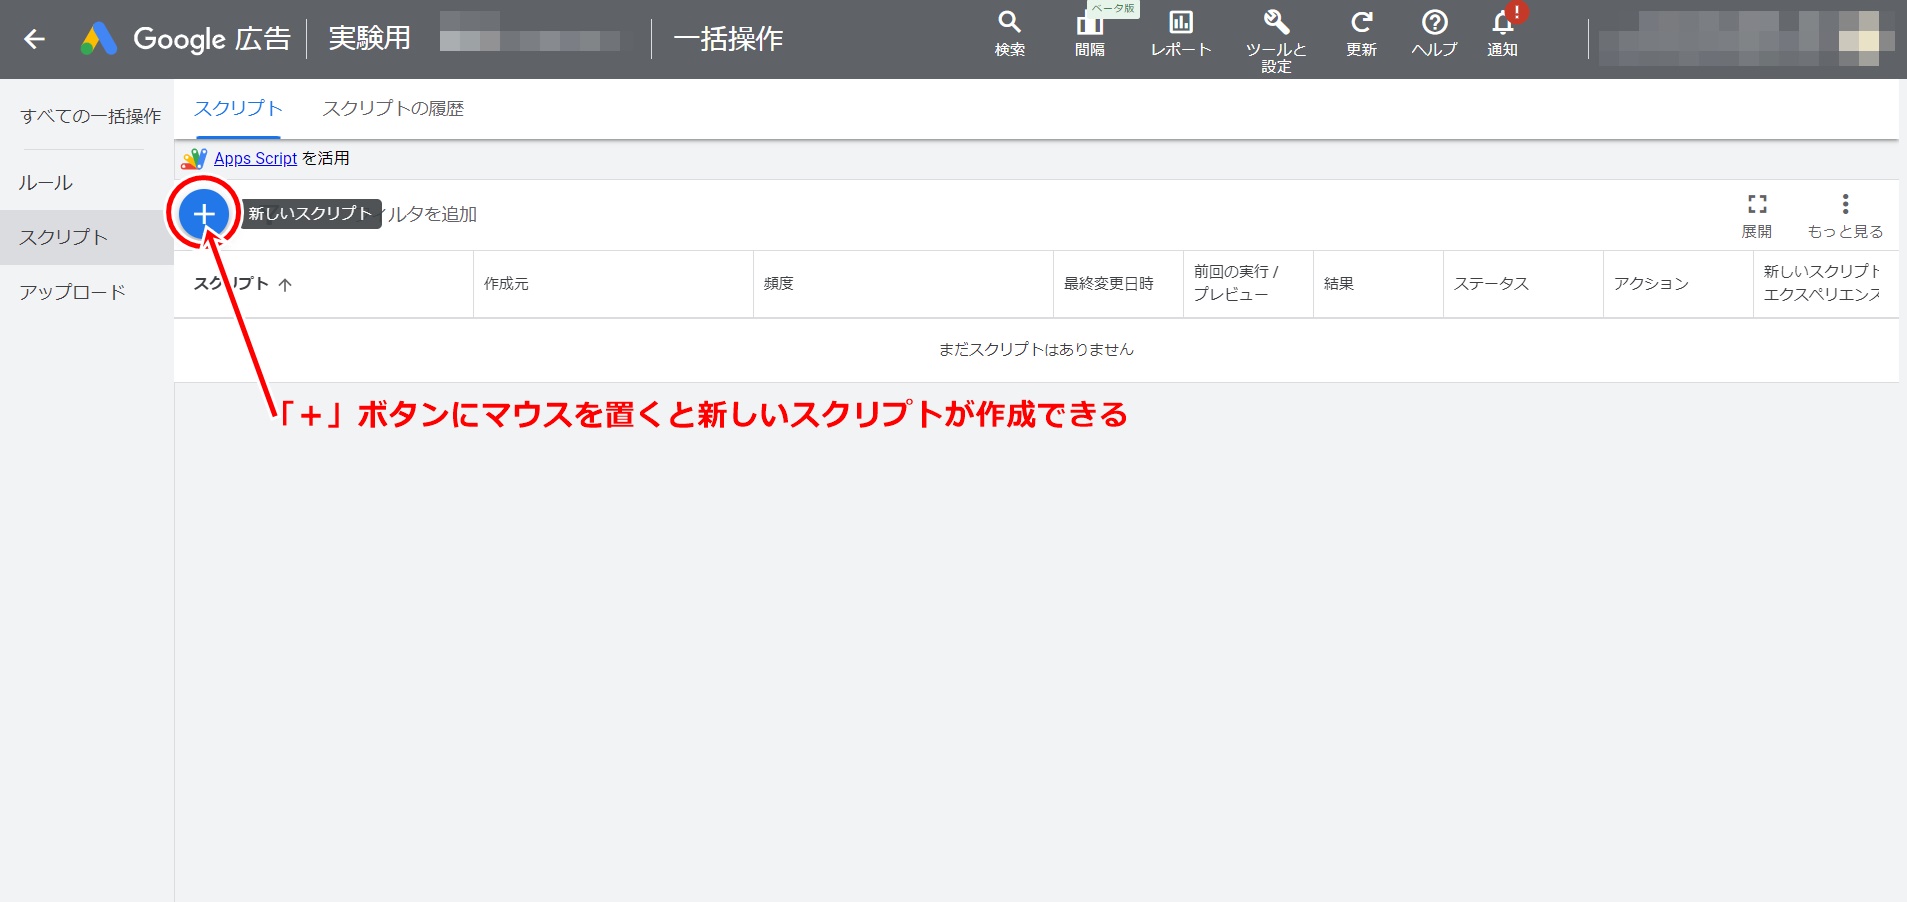Open the ヘルプ help icon
This screenshot has height=902, width=1907.
pyautogui.click(x=1434, y=23)
